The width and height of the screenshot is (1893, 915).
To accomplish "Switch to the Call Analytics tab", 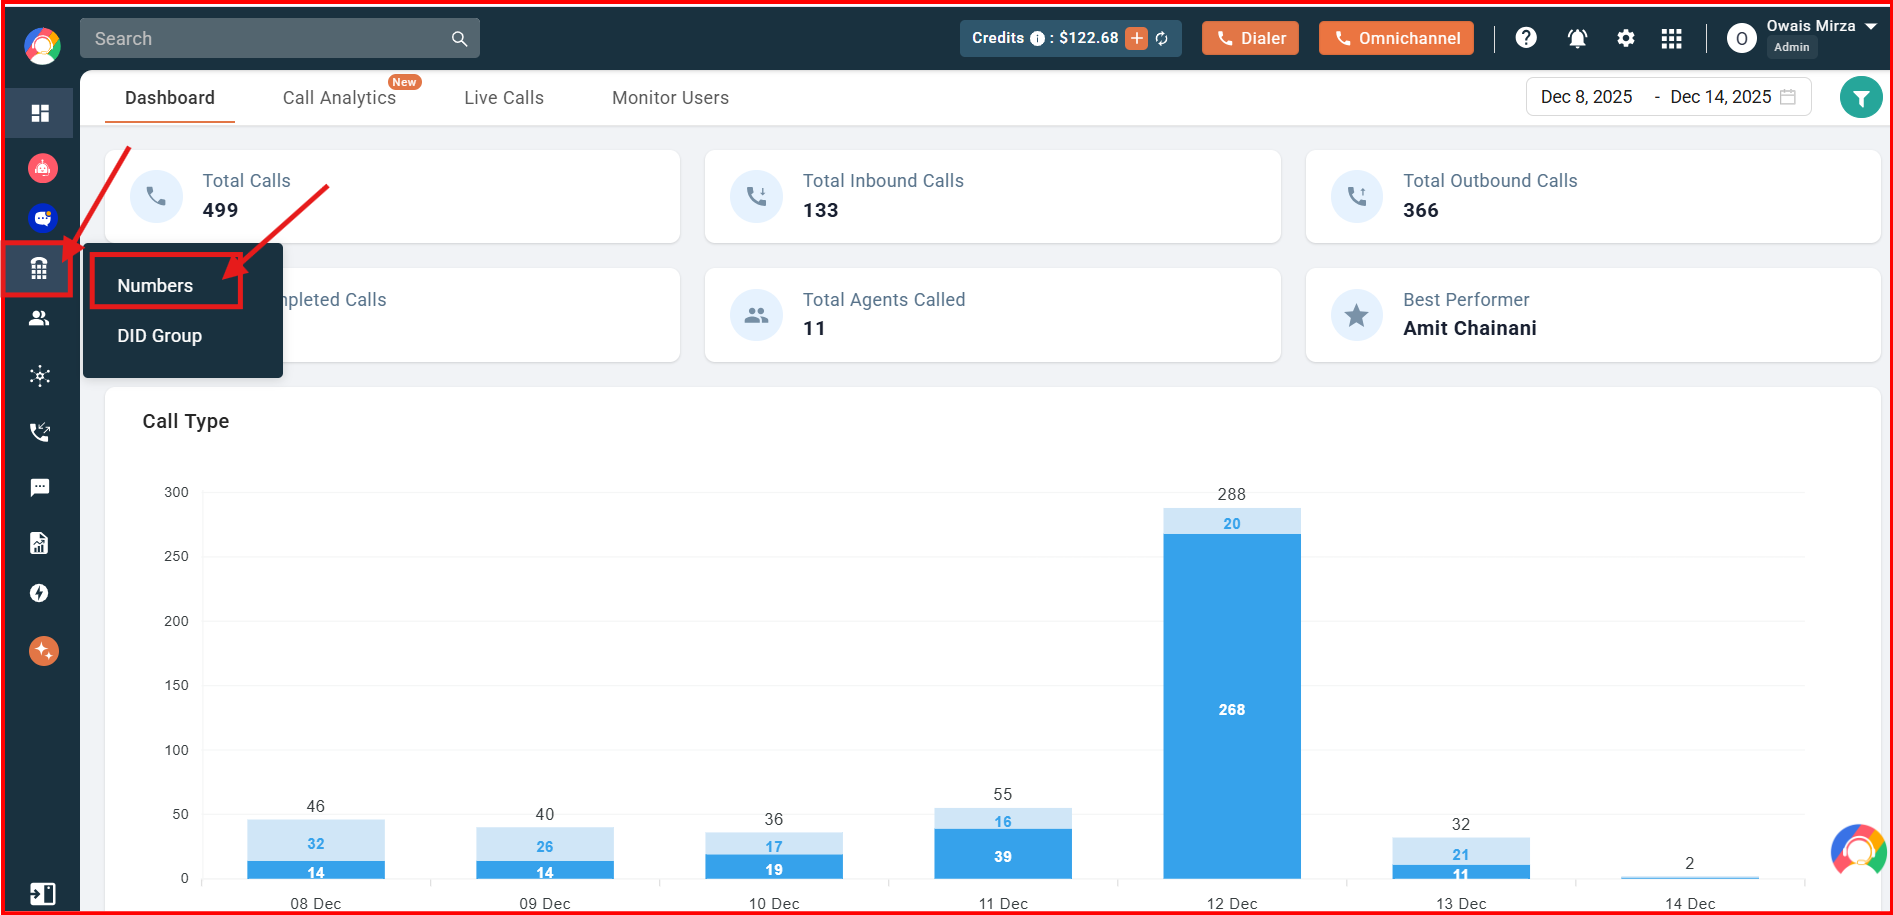I will point(339,98).
